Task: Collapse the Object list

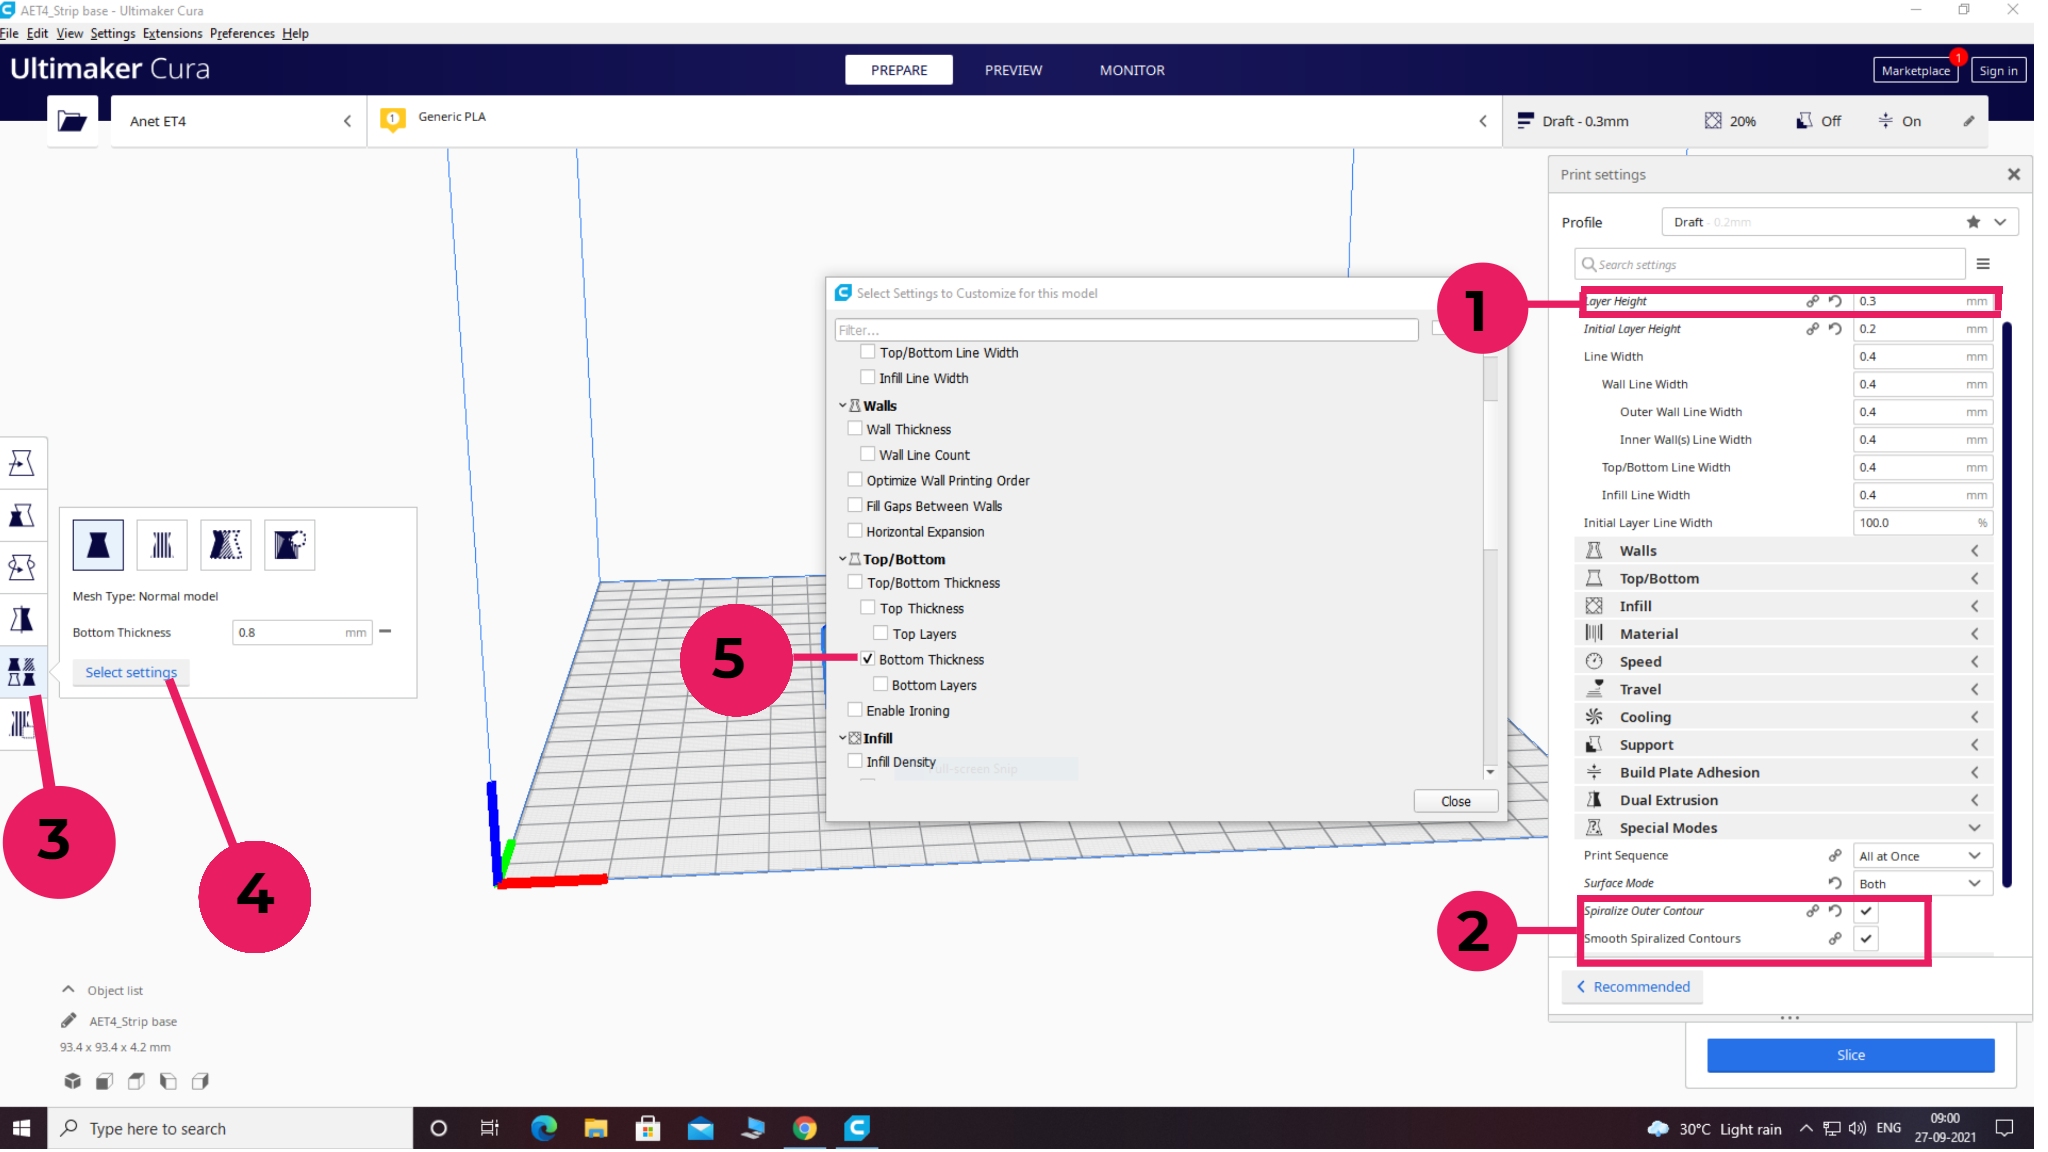Action: tap(68, 990)
